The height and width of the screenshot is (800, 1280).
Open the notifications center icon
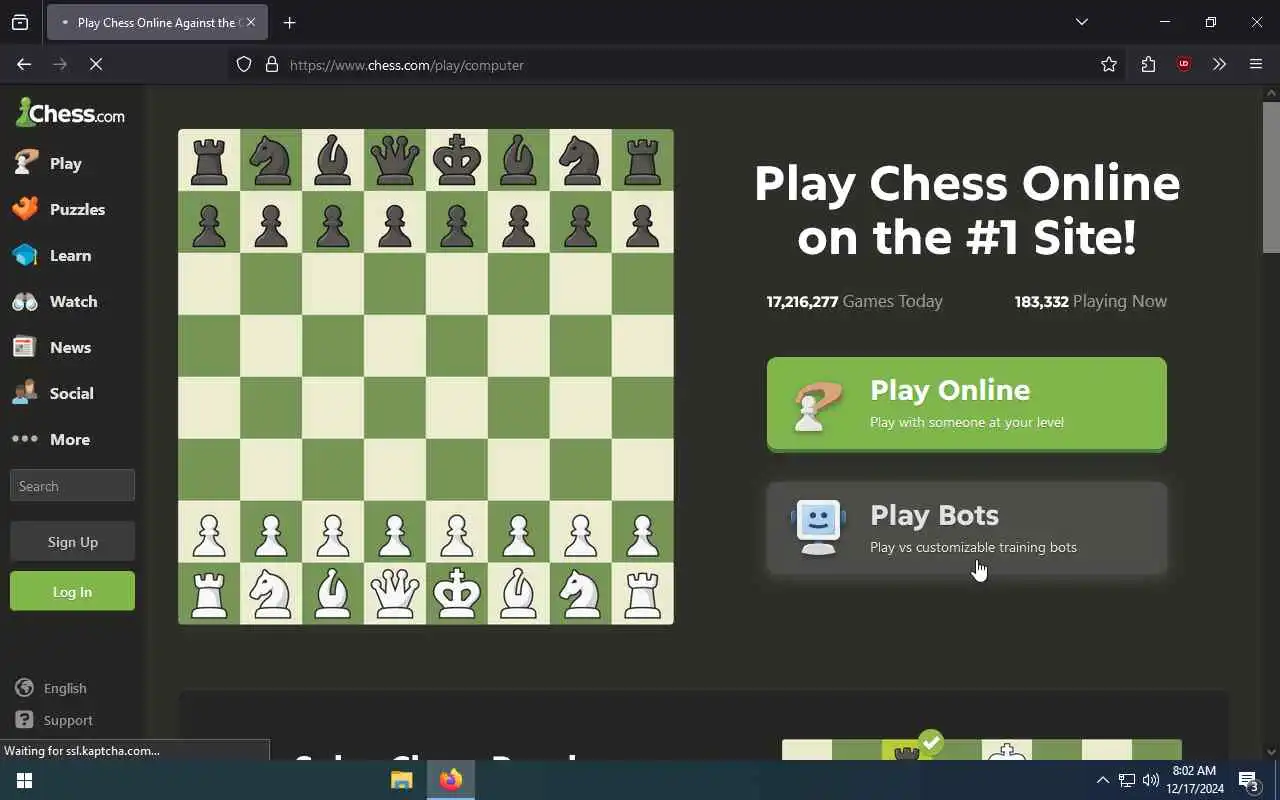click(x=1248, y=780)
